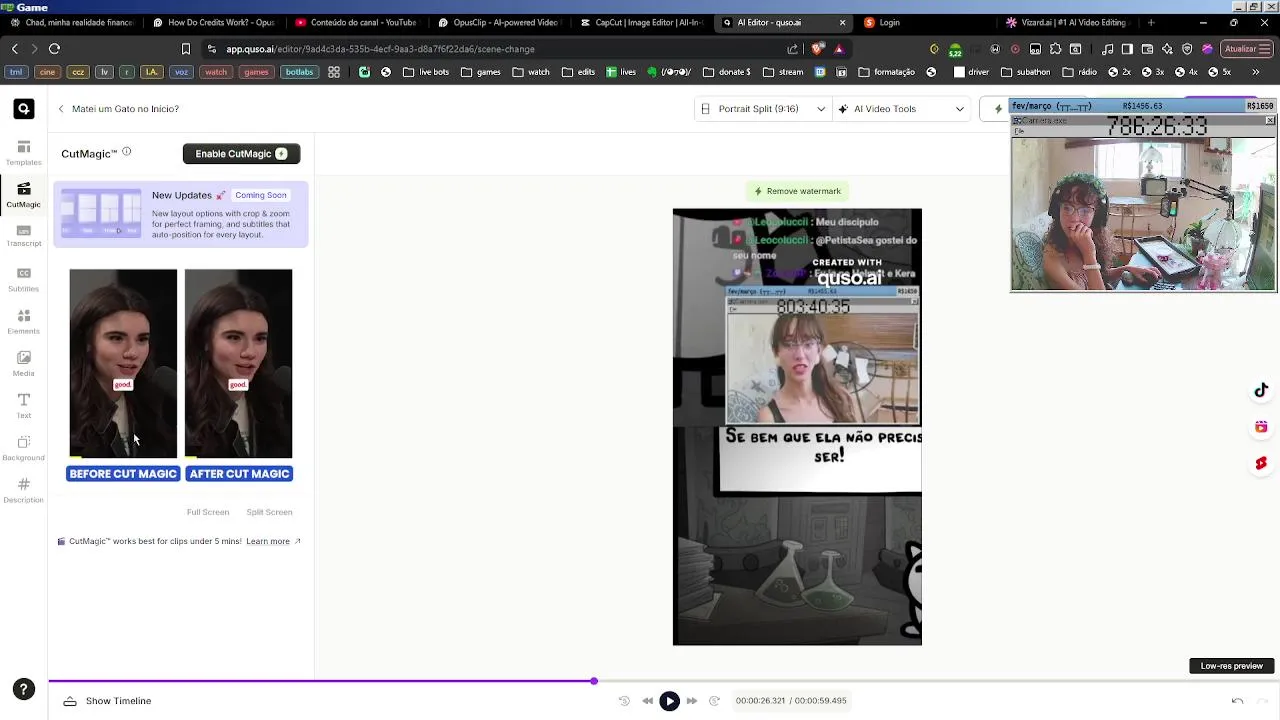Viewport: 1280px width, 720px height.
Task: Open the 'edits' bookmark folder
Action: click(579, 72)
